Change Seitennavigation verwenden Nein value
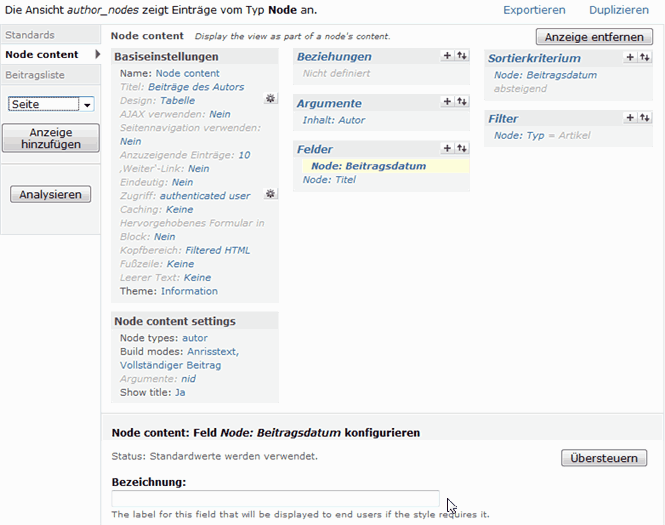 pyautogui.click(x=130, y=141)
